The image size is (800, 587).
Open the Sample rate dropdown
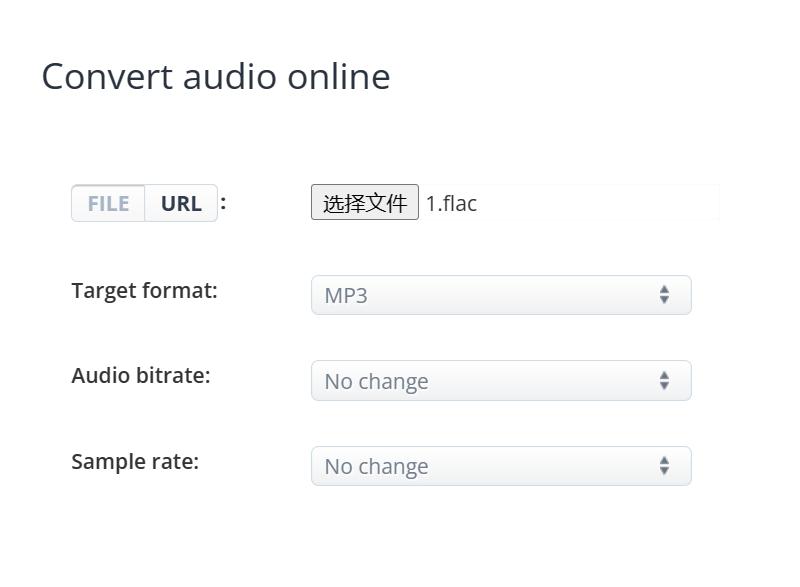(x=500, y=466)
